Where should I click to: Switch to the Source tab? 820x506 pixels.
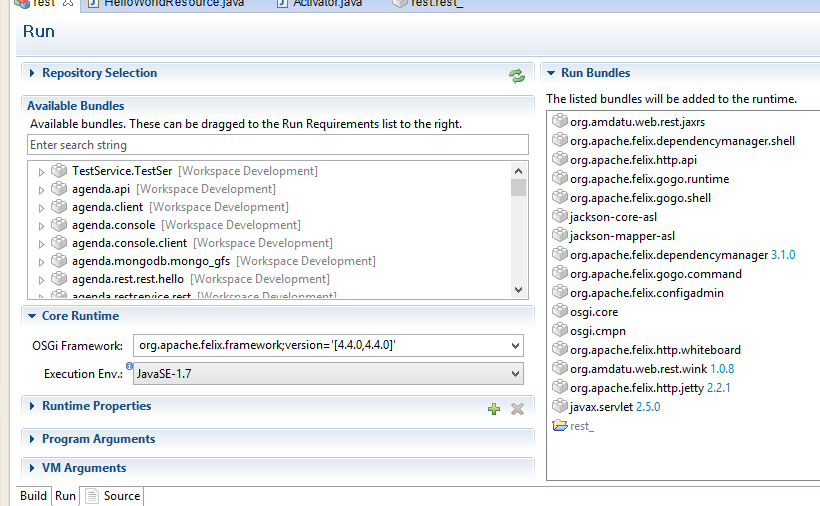click(113, 496)
